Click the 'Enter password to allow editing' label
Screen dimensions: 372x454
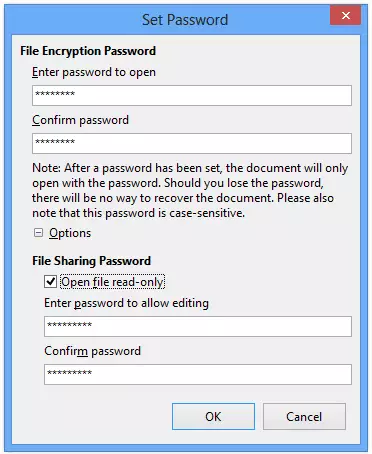[x=126, y=303]
